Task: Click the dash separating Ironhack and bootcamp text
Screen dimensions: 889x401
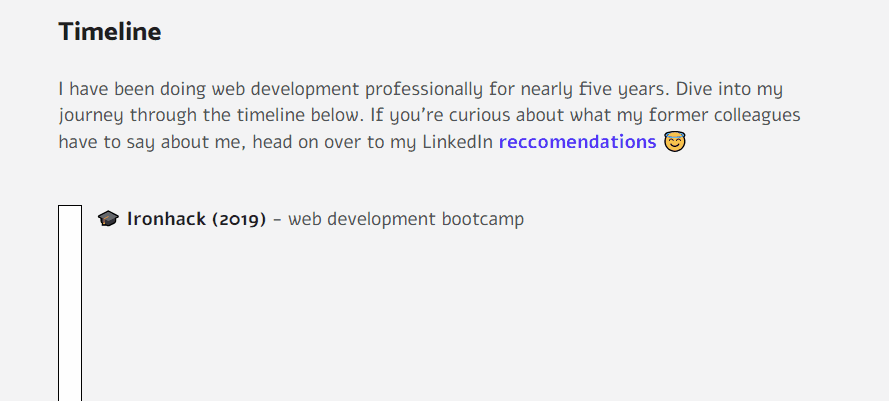Action: (x=277, y=219)
